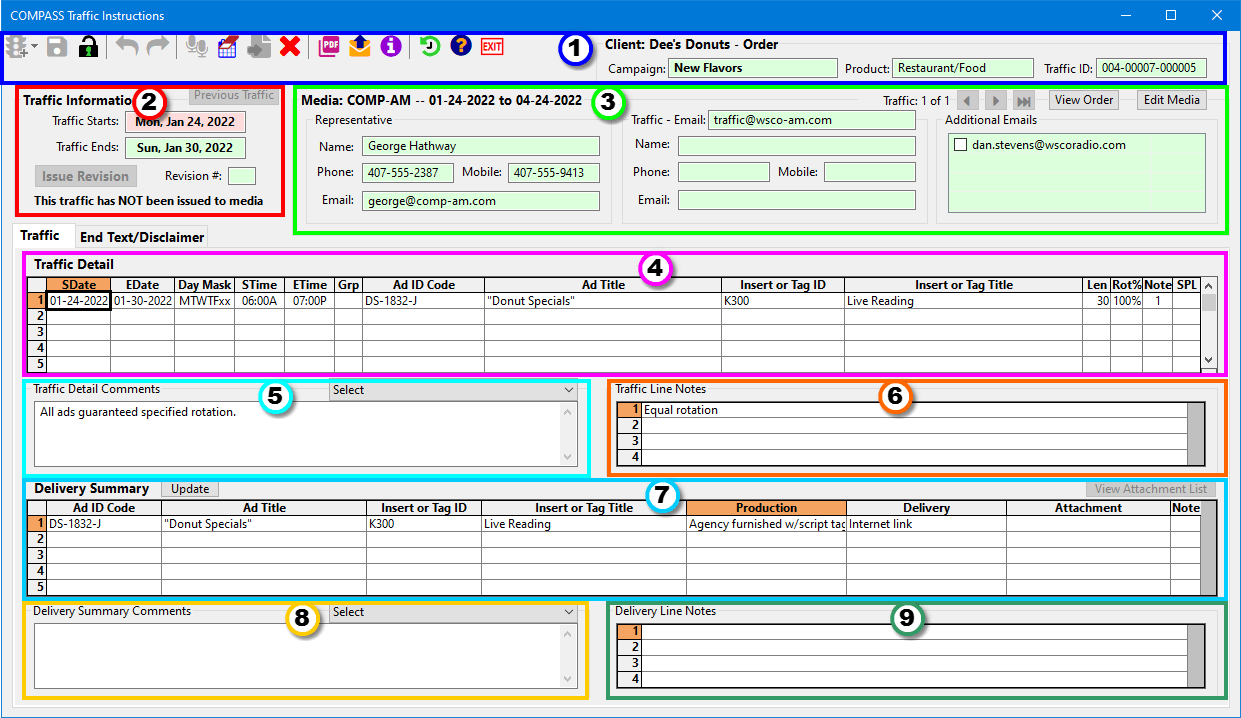Select the Traffic tab
Screen dimensions: 1241x718
pos(40,236)
